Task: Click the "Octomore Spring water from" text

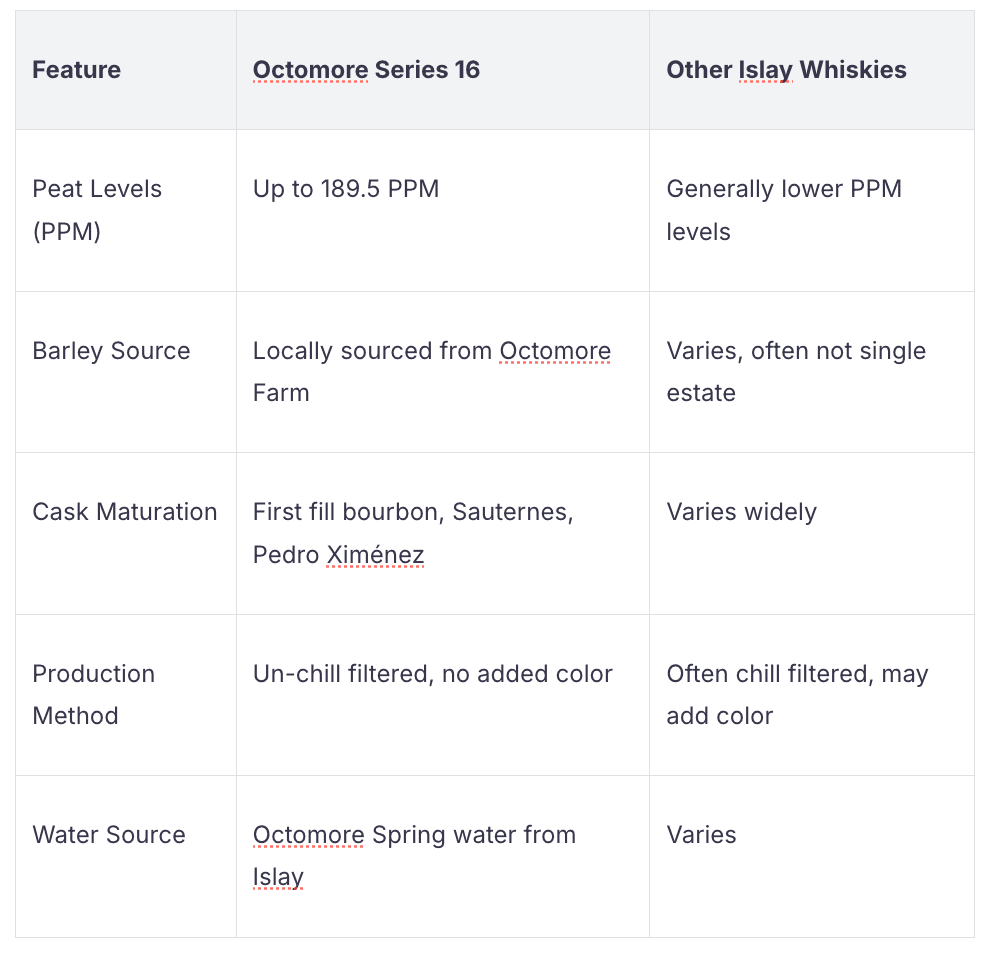Action: [x=414, y=835]
